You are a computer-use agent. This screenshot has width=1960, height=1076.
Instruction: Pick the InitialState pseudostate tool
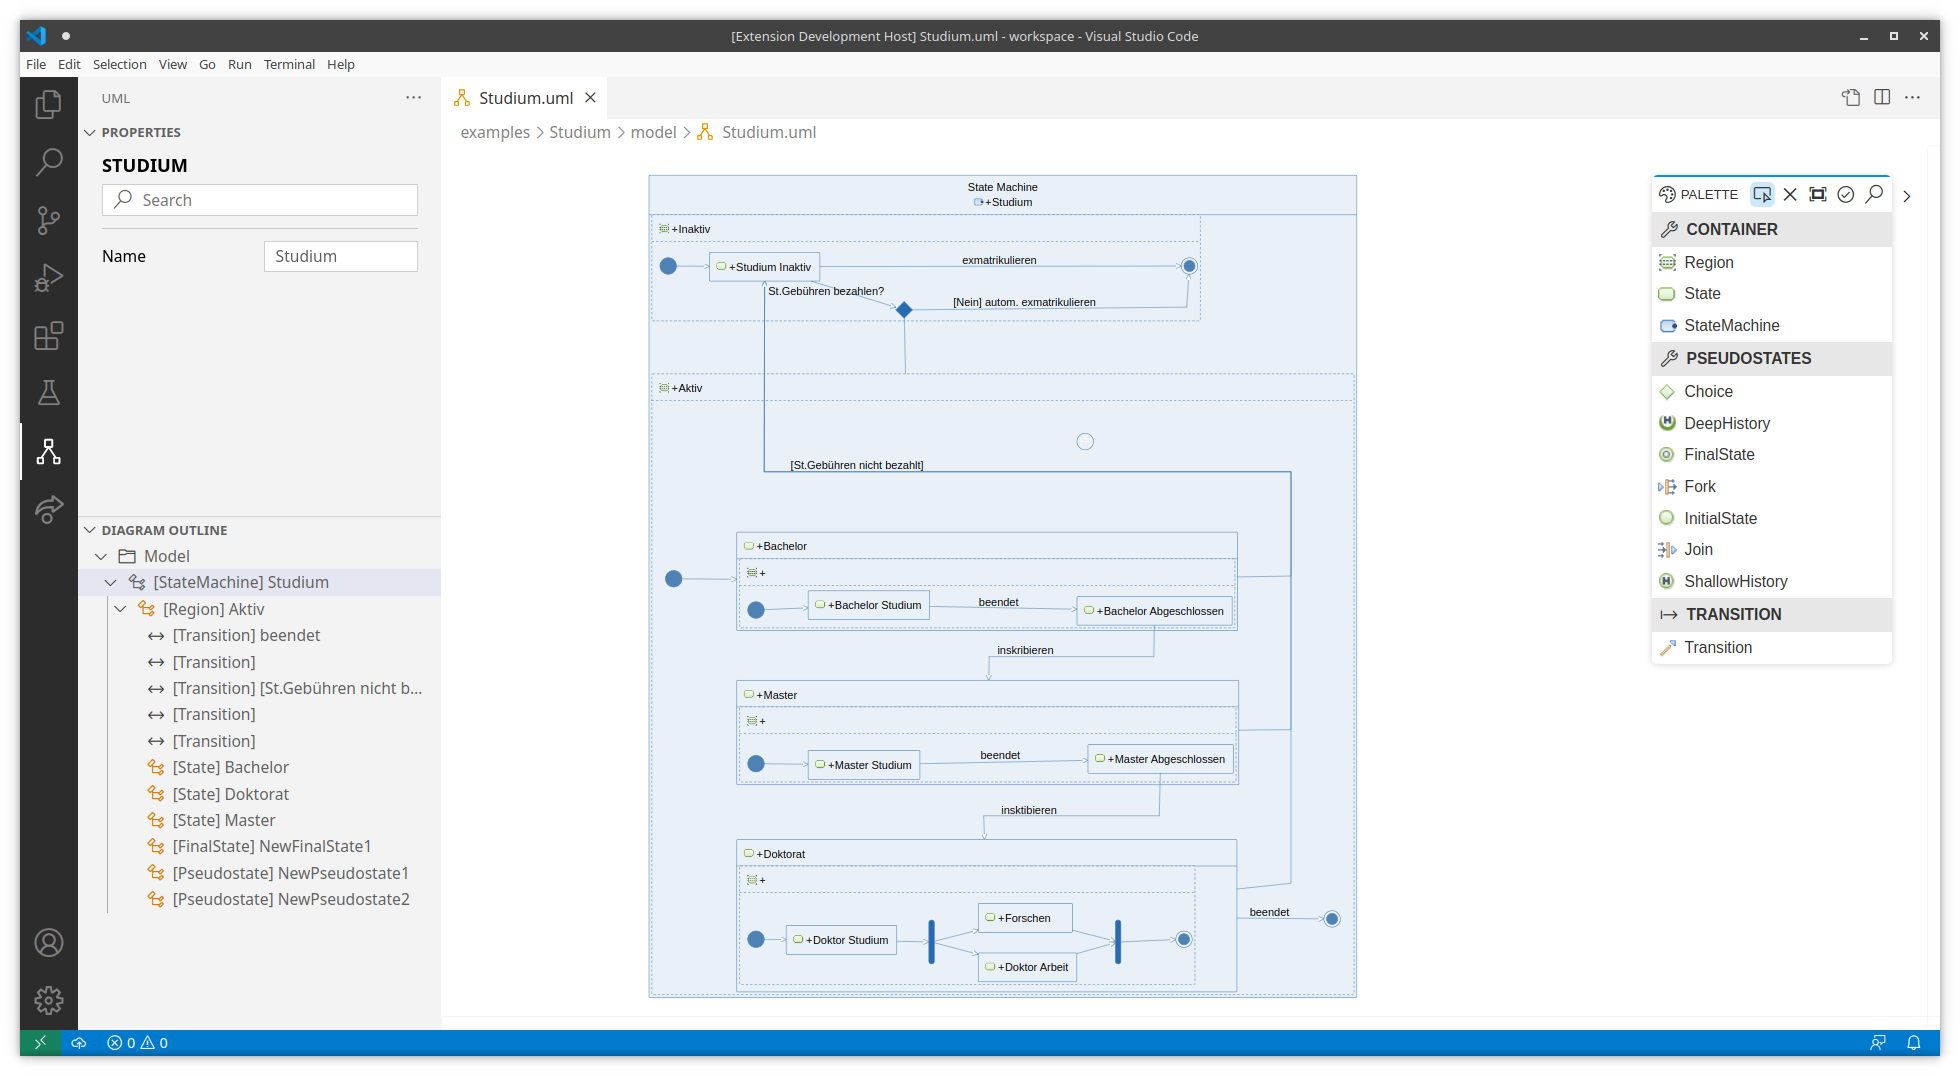[1771, 518]
